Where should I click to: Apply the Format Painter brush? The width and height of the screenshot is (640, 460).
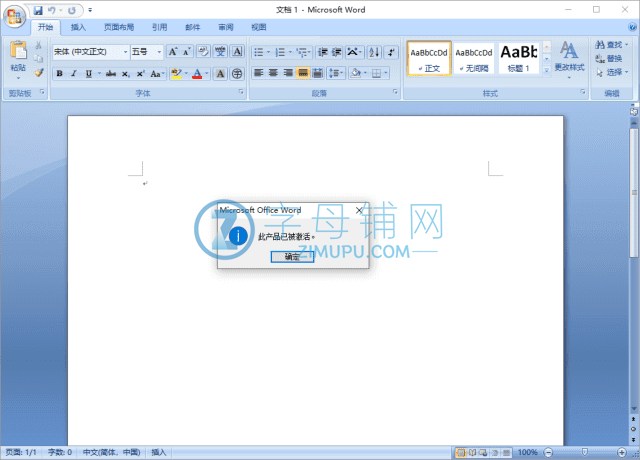point(39,73)
